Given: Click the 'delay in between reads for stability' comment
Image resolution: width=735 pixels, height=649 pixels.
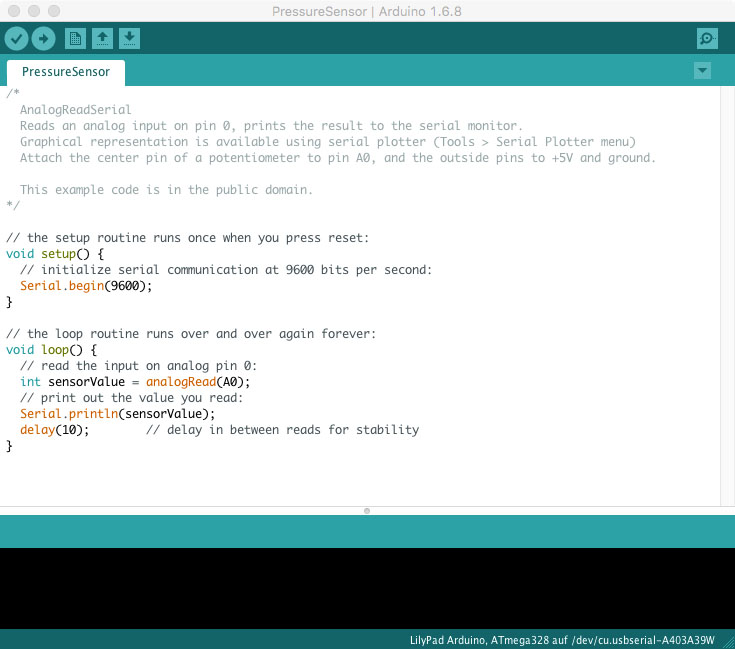Looking at the screenshot, I should [x=283, y=430].
